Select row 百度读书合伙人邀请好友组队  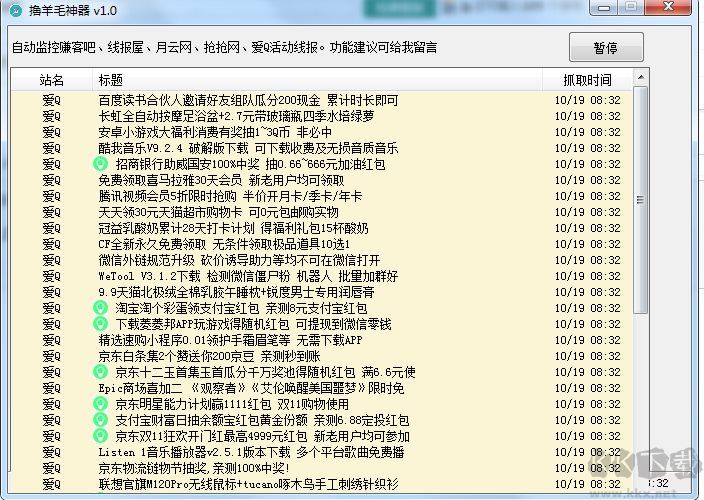(x=322, y=100)
